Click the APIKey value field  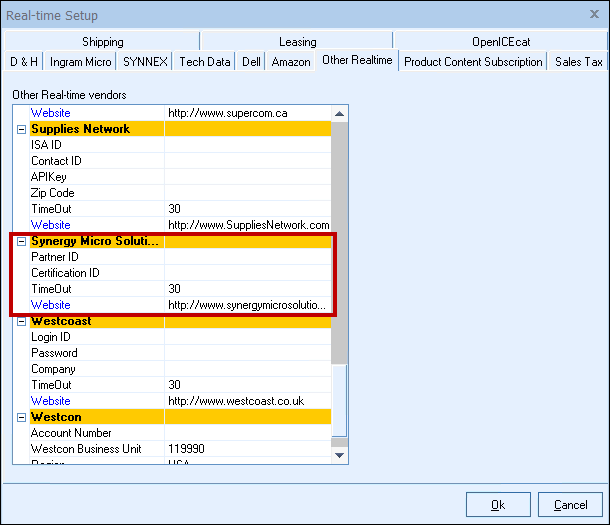tap(248, 177)
